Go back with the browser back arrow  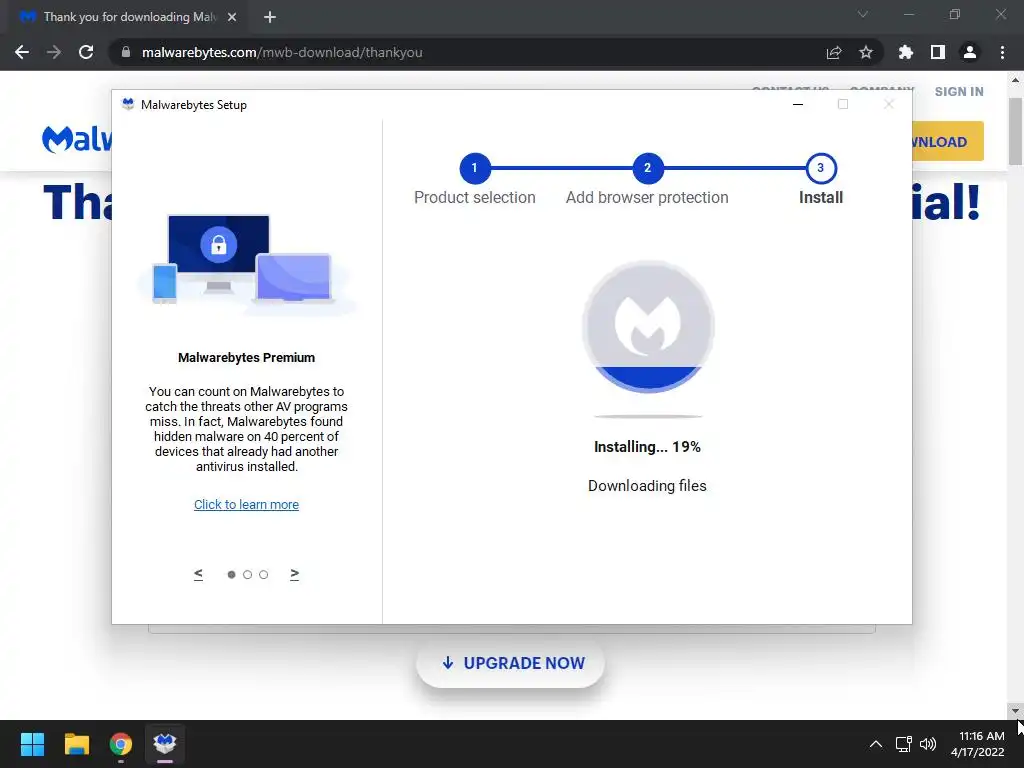click(x=22, y=52)
